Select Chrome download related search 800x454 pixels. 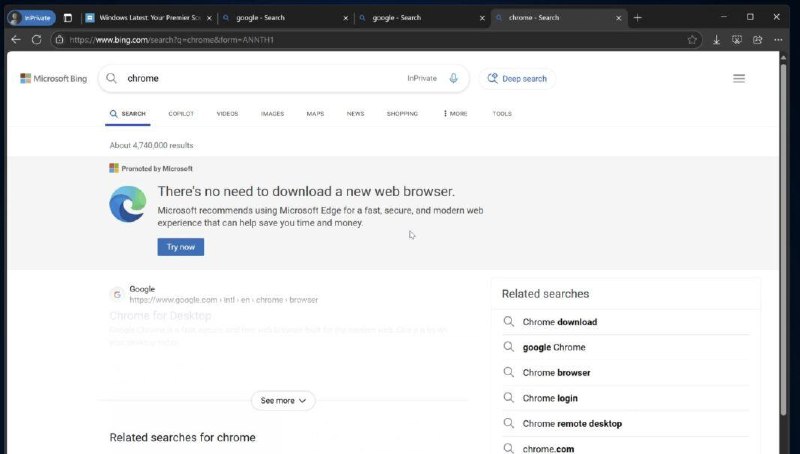(x=559, y=322)
